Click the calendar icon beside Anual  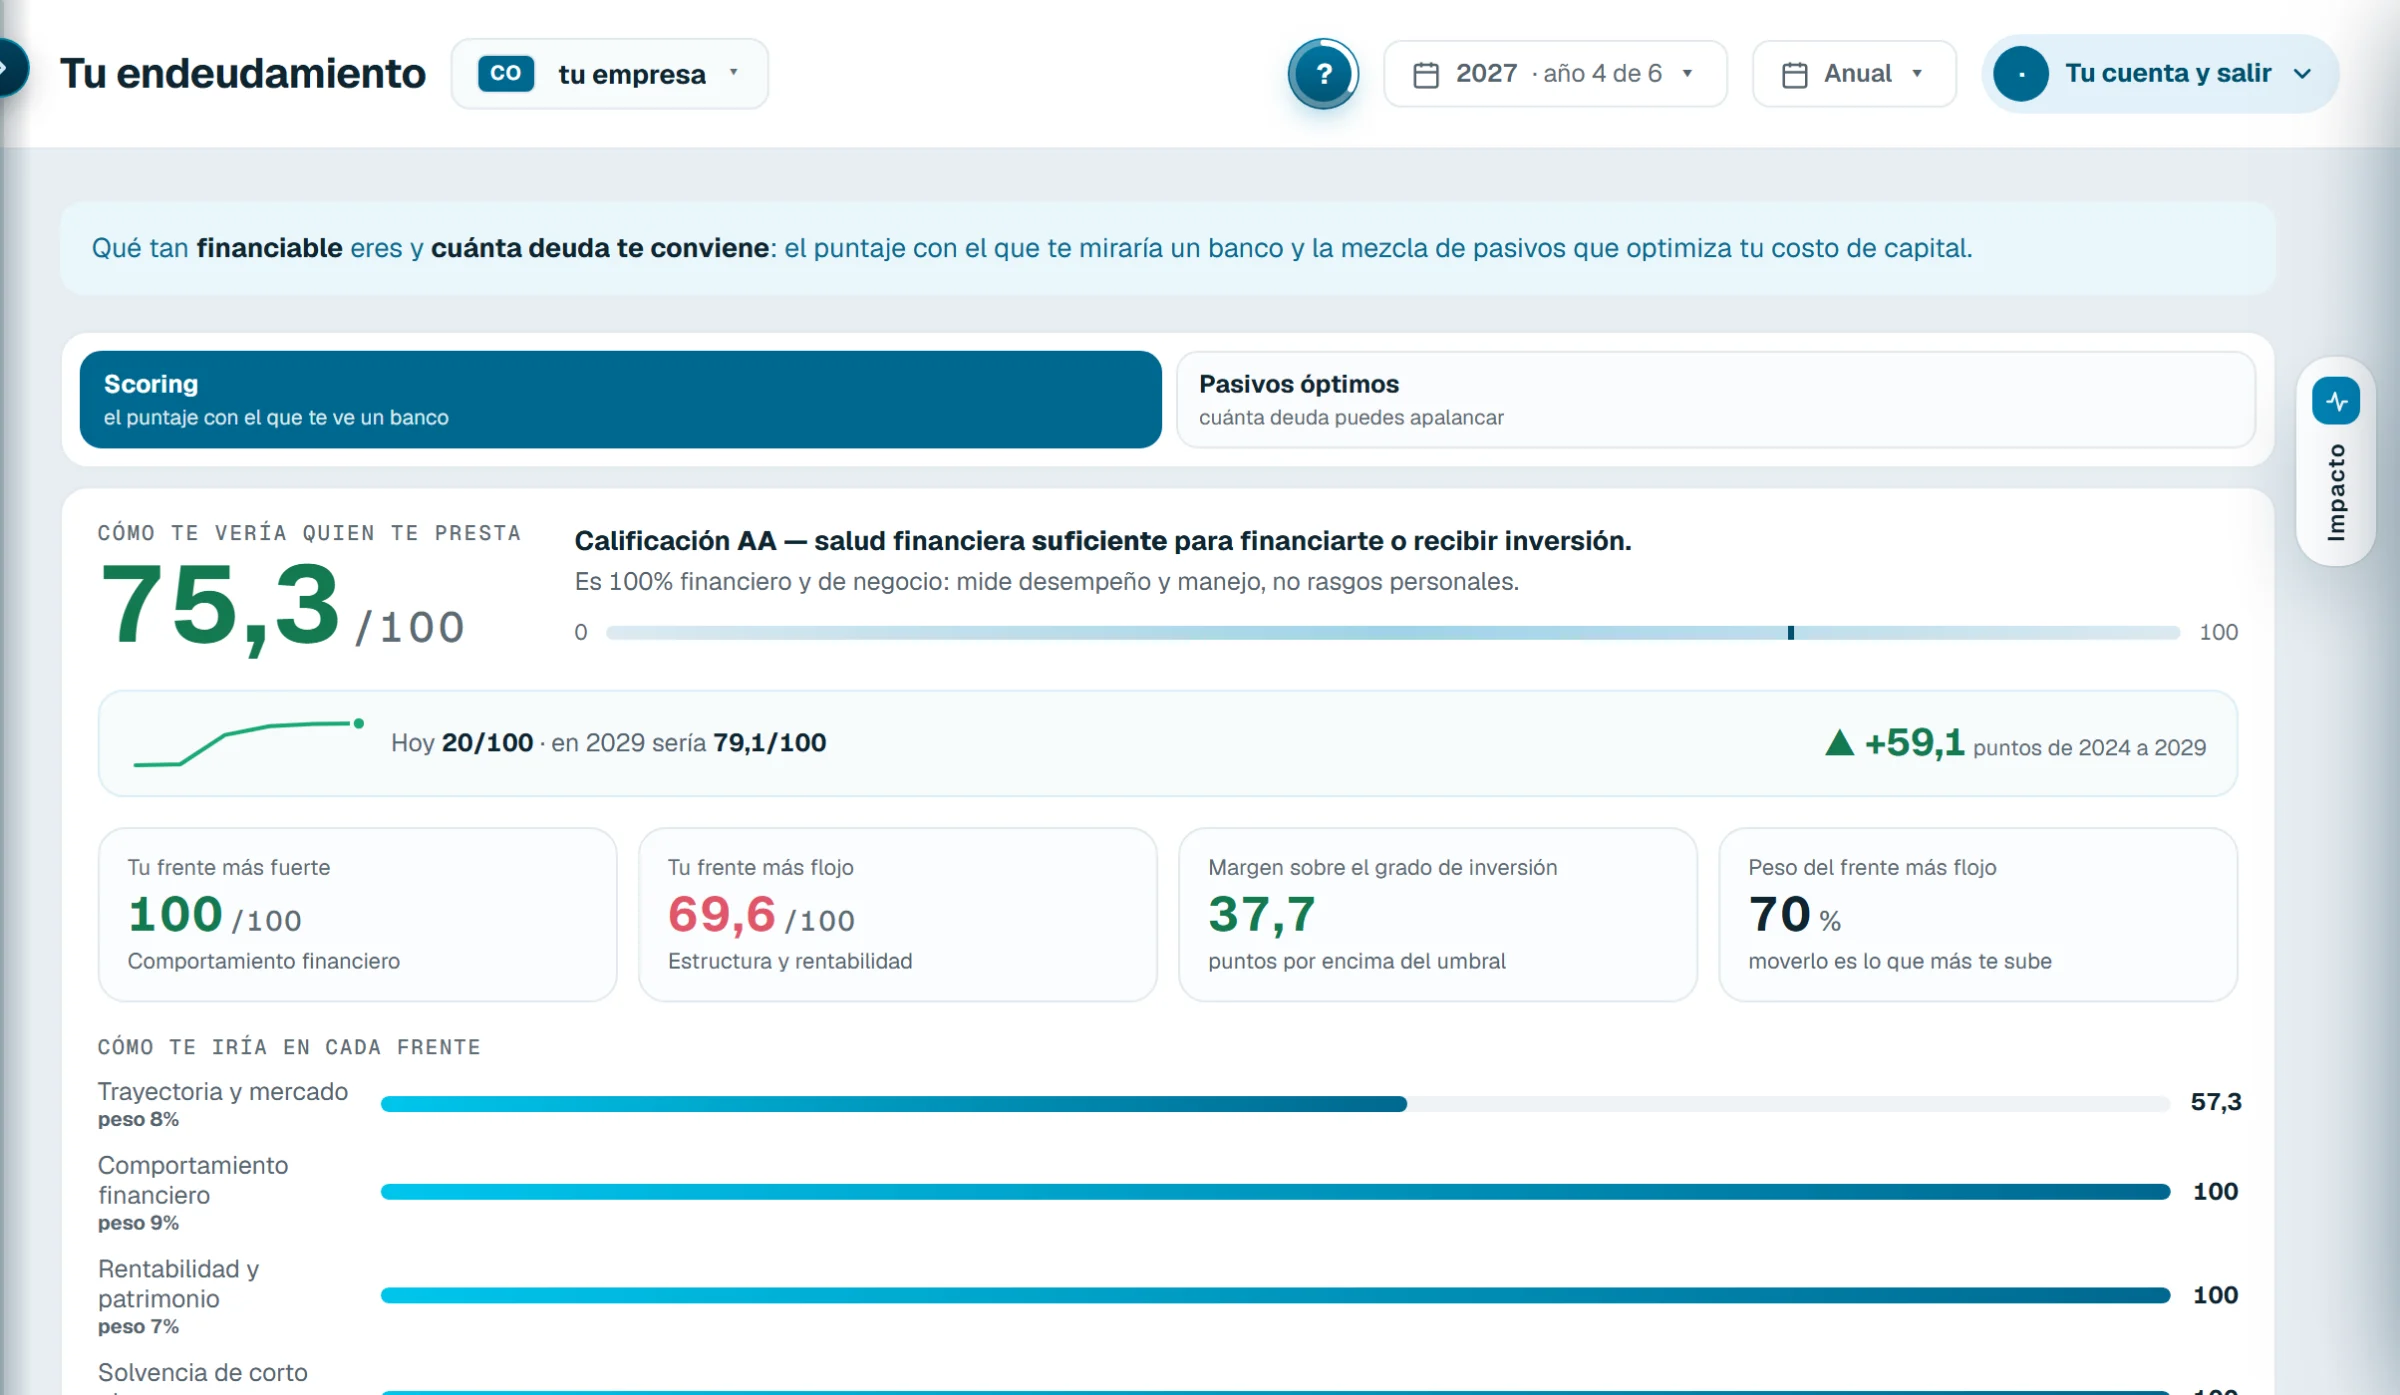[1795, 75]
